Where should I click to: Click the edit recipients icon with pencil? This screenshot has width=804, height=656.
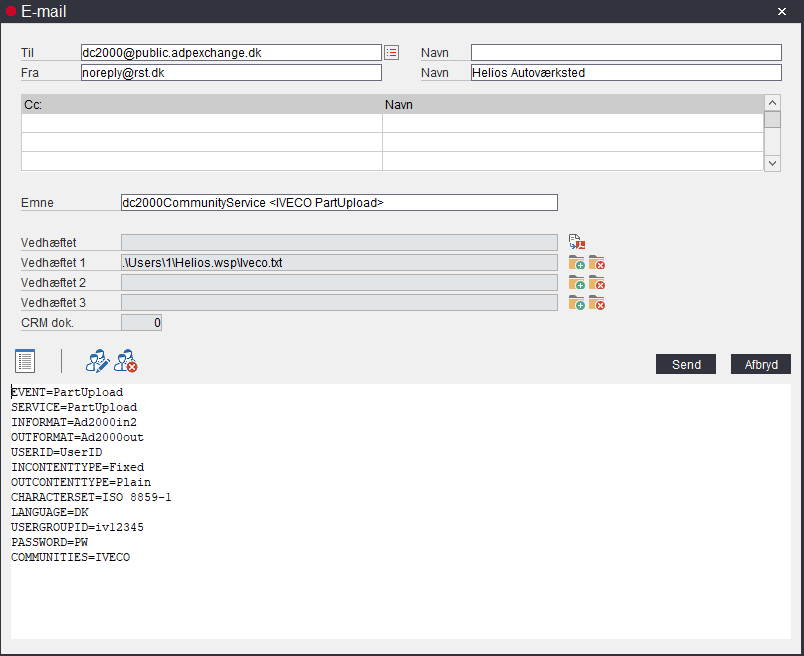point(97,361)
